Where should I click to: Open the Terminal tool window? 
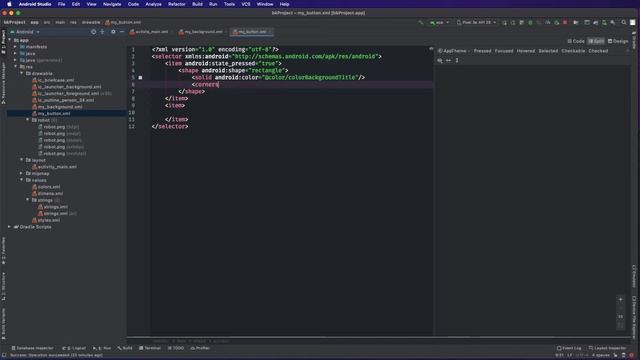[x=150, y=348]
